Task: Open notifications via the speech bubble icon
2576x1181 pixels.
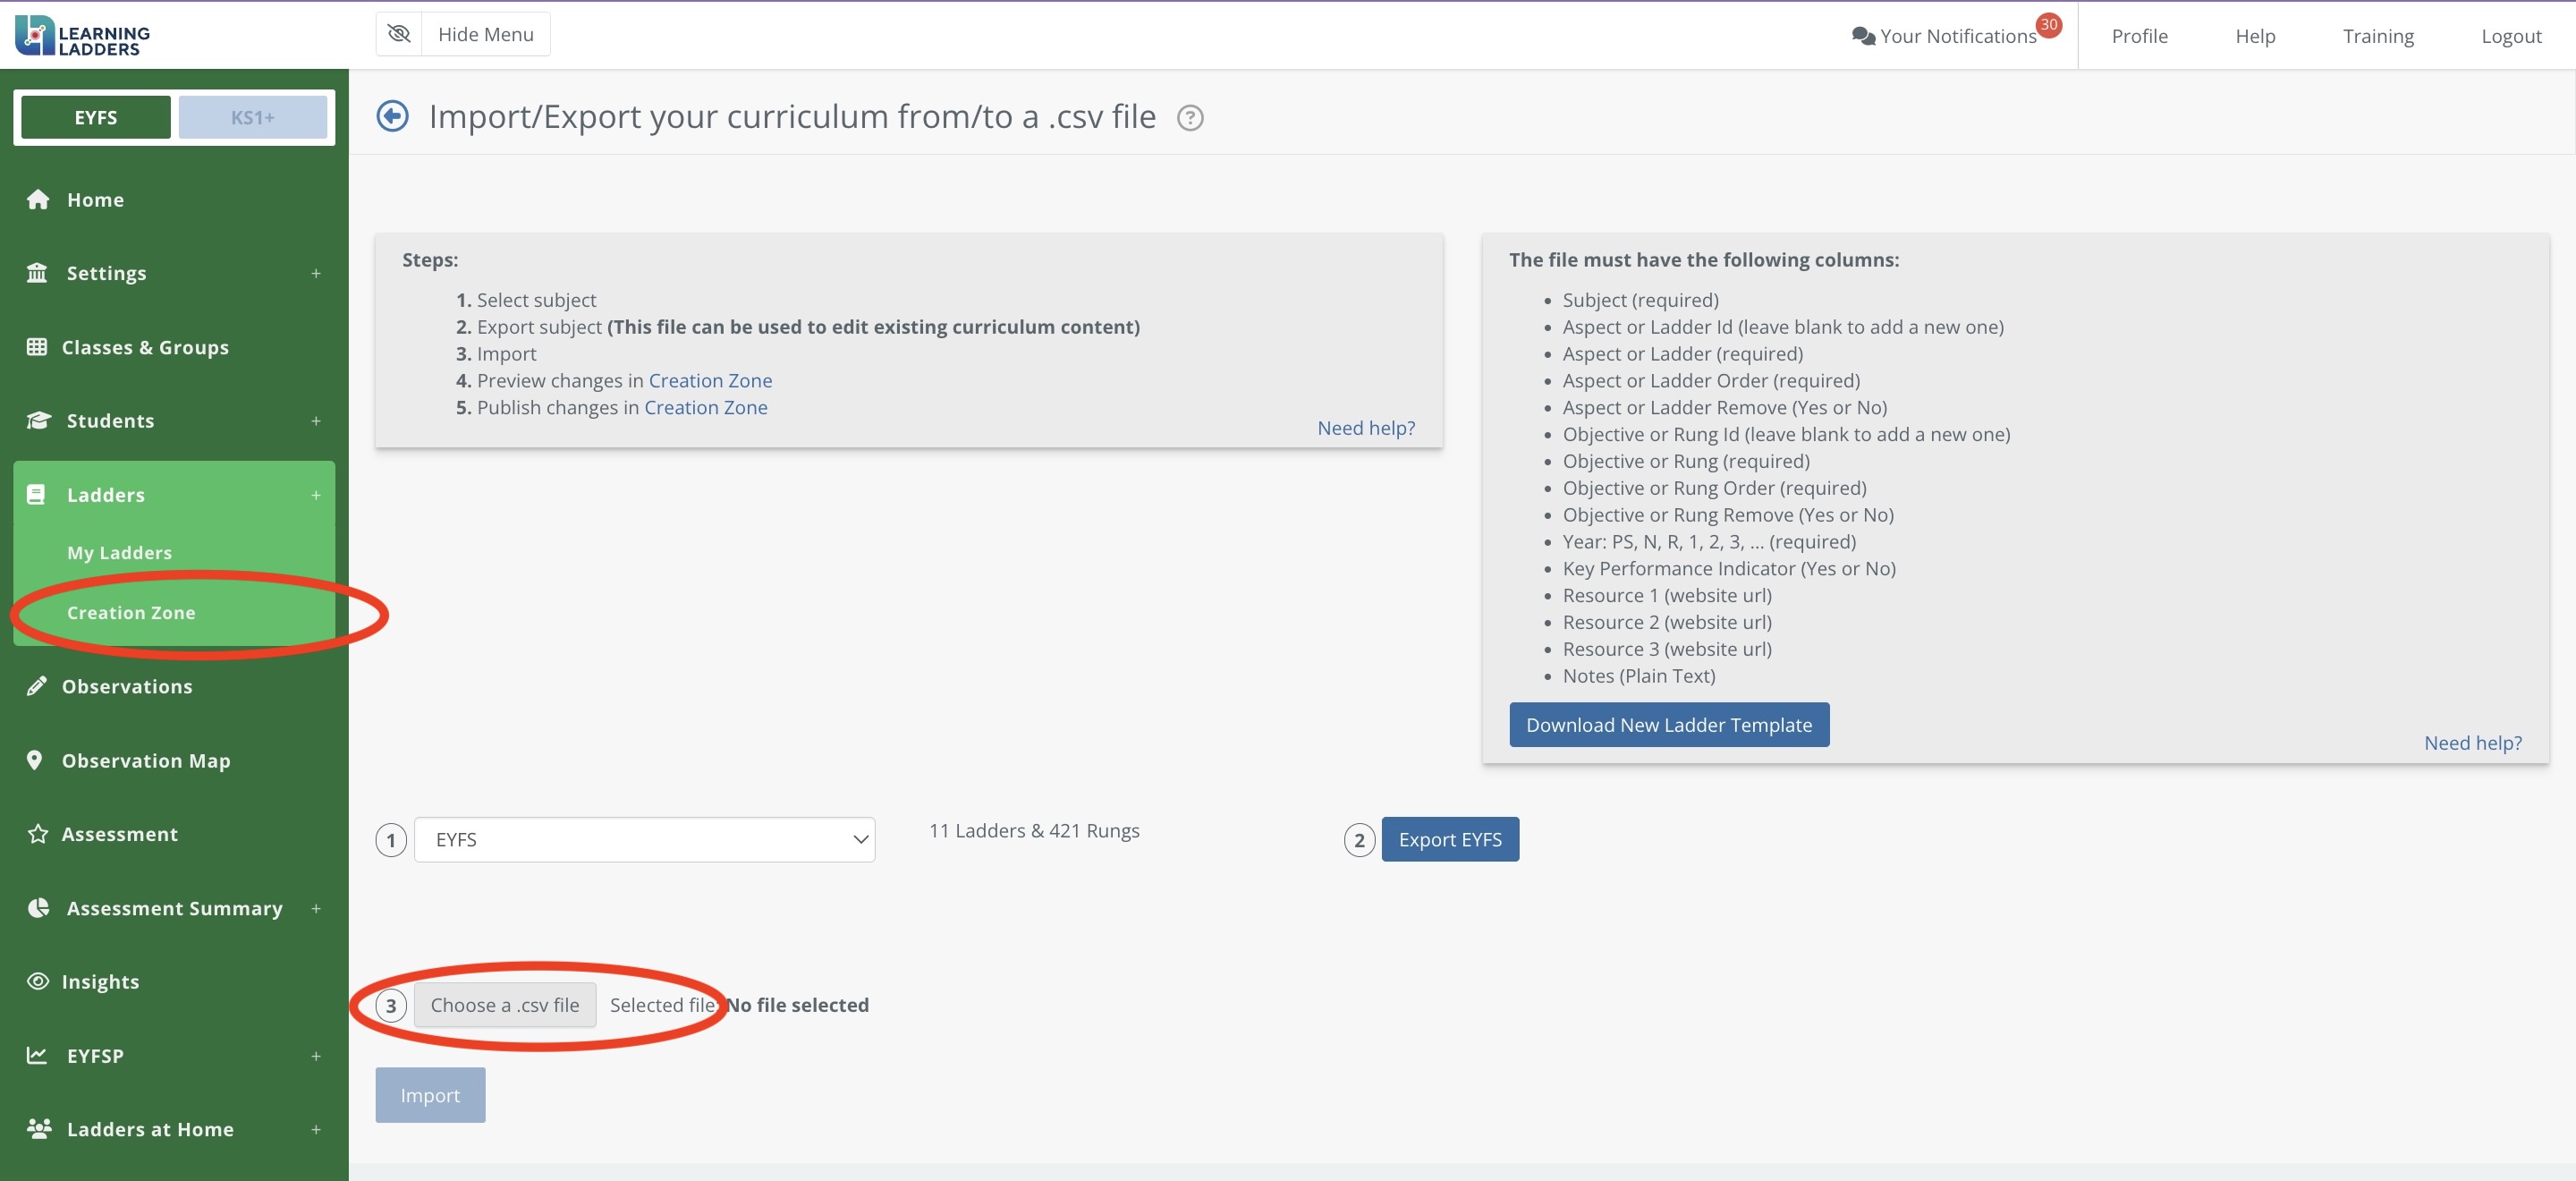Action: click(1862, 36)
